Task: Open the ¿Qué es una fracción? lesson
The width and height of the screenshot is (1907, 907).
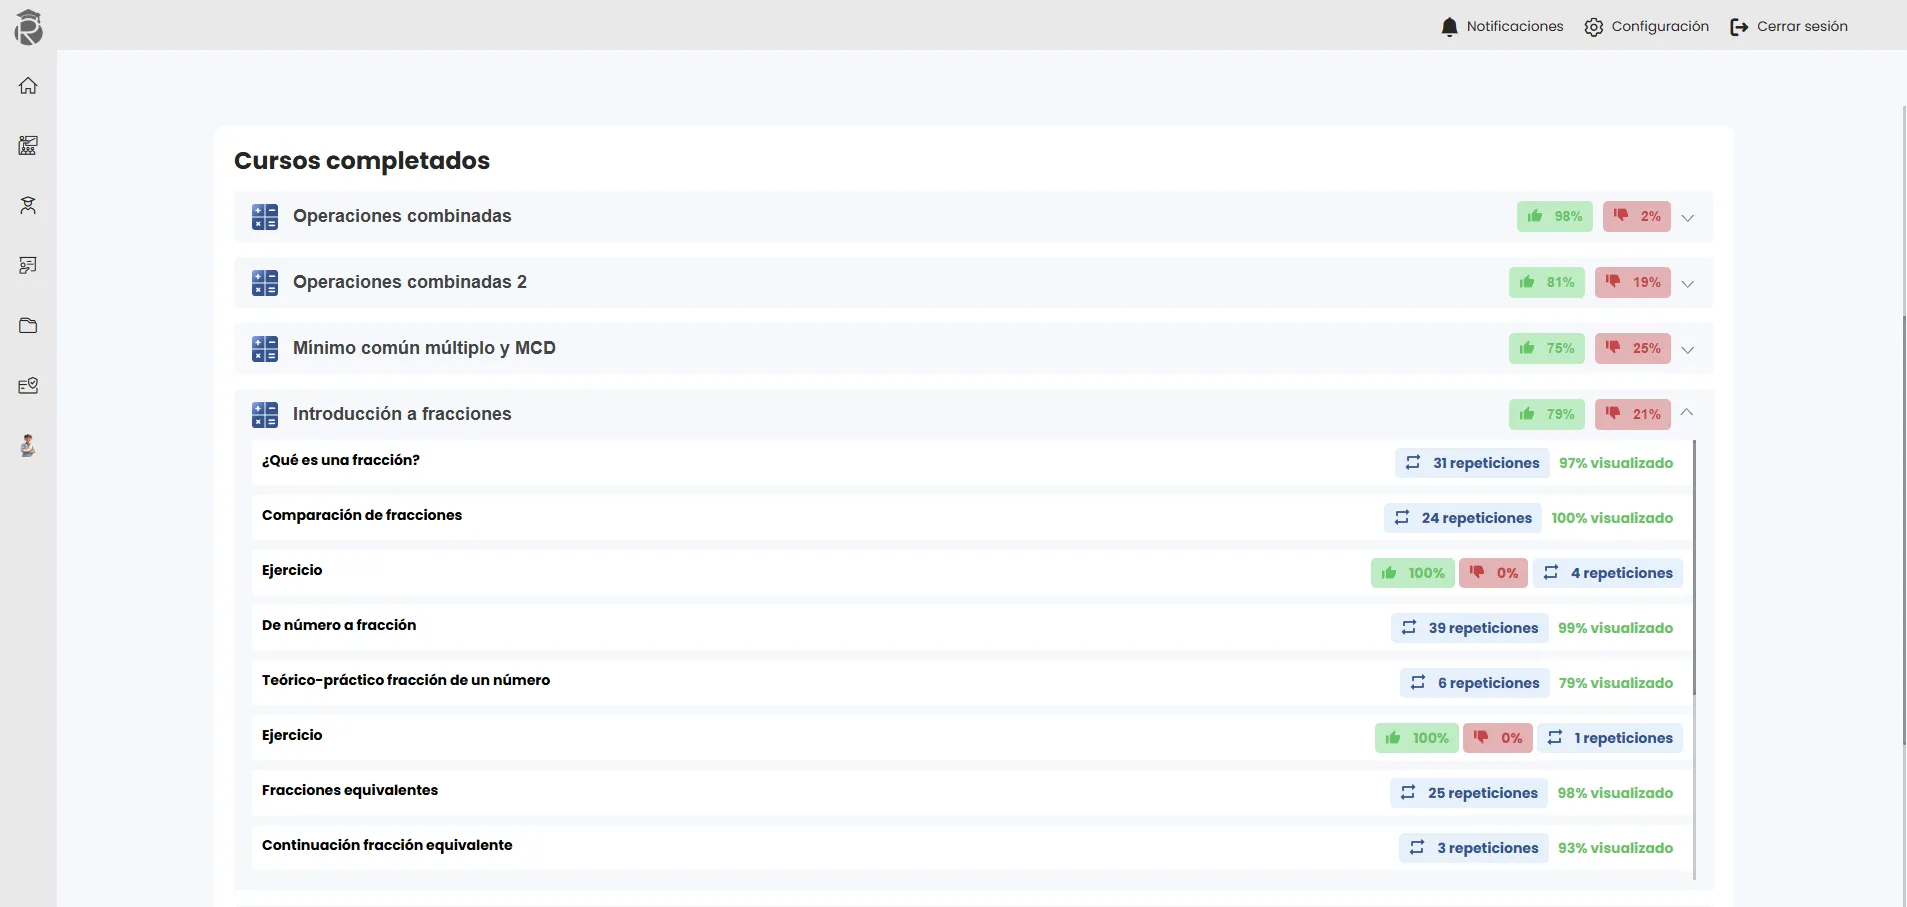Action: click(x=341, y=460)
